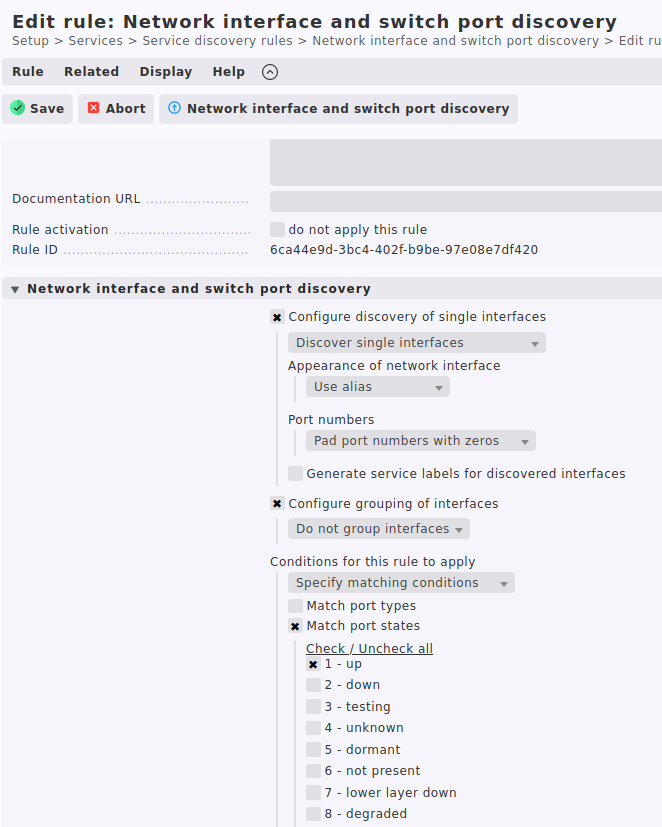Open the Specify matching conditions dropdown
The image size is (662, 827).
401,583
